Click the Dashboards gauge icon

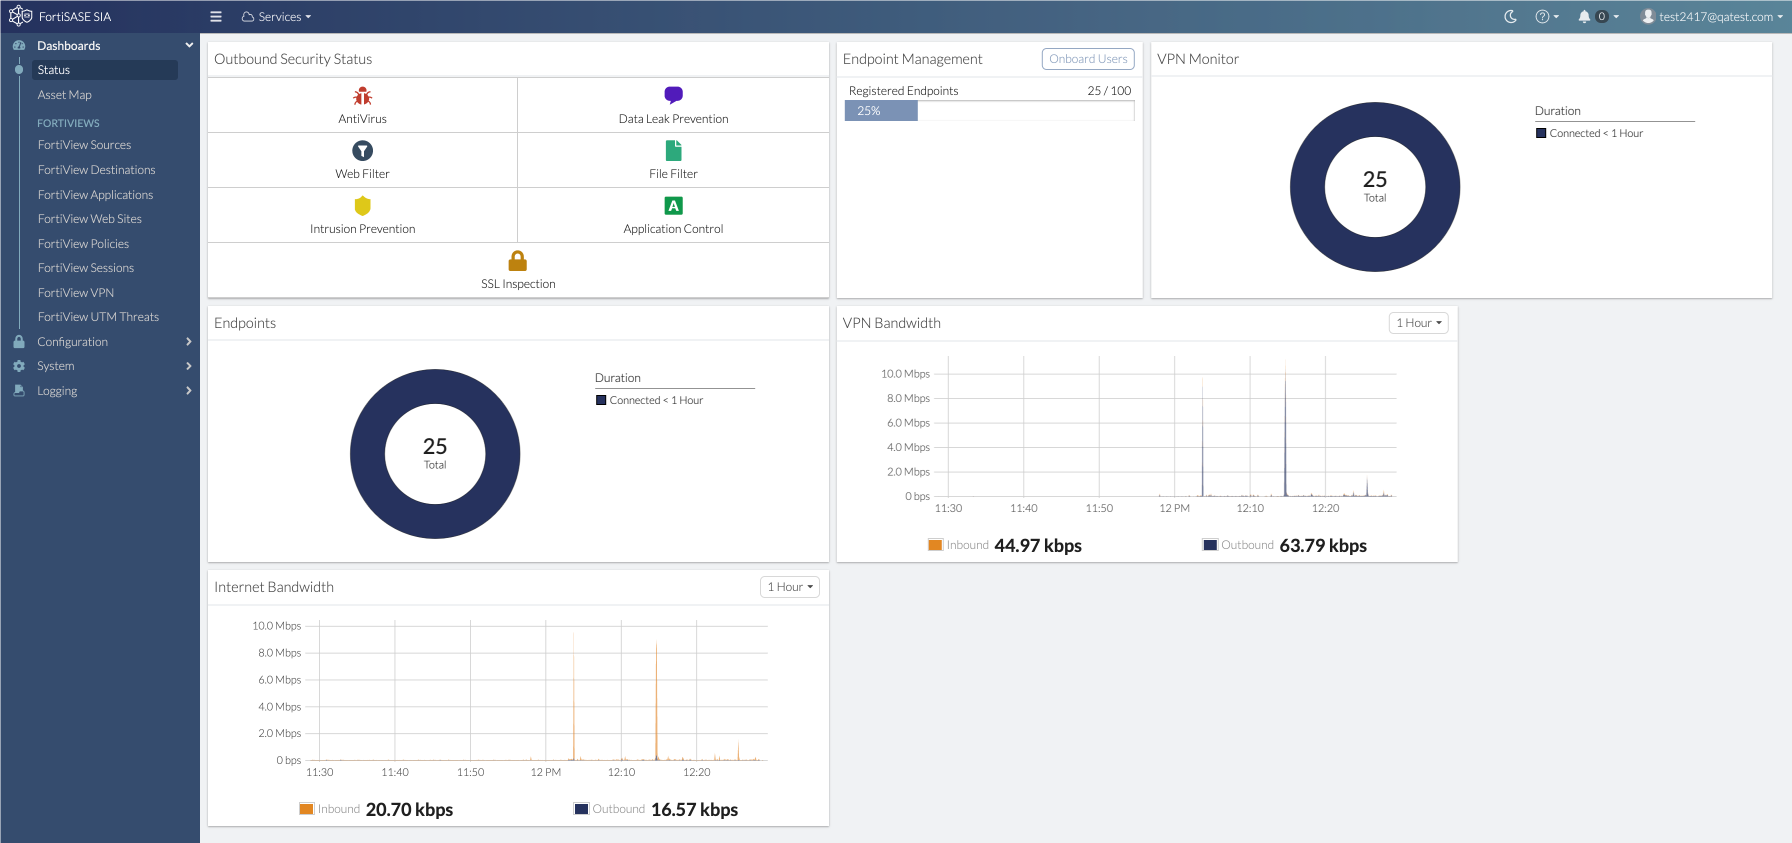(x=19, y=45)
